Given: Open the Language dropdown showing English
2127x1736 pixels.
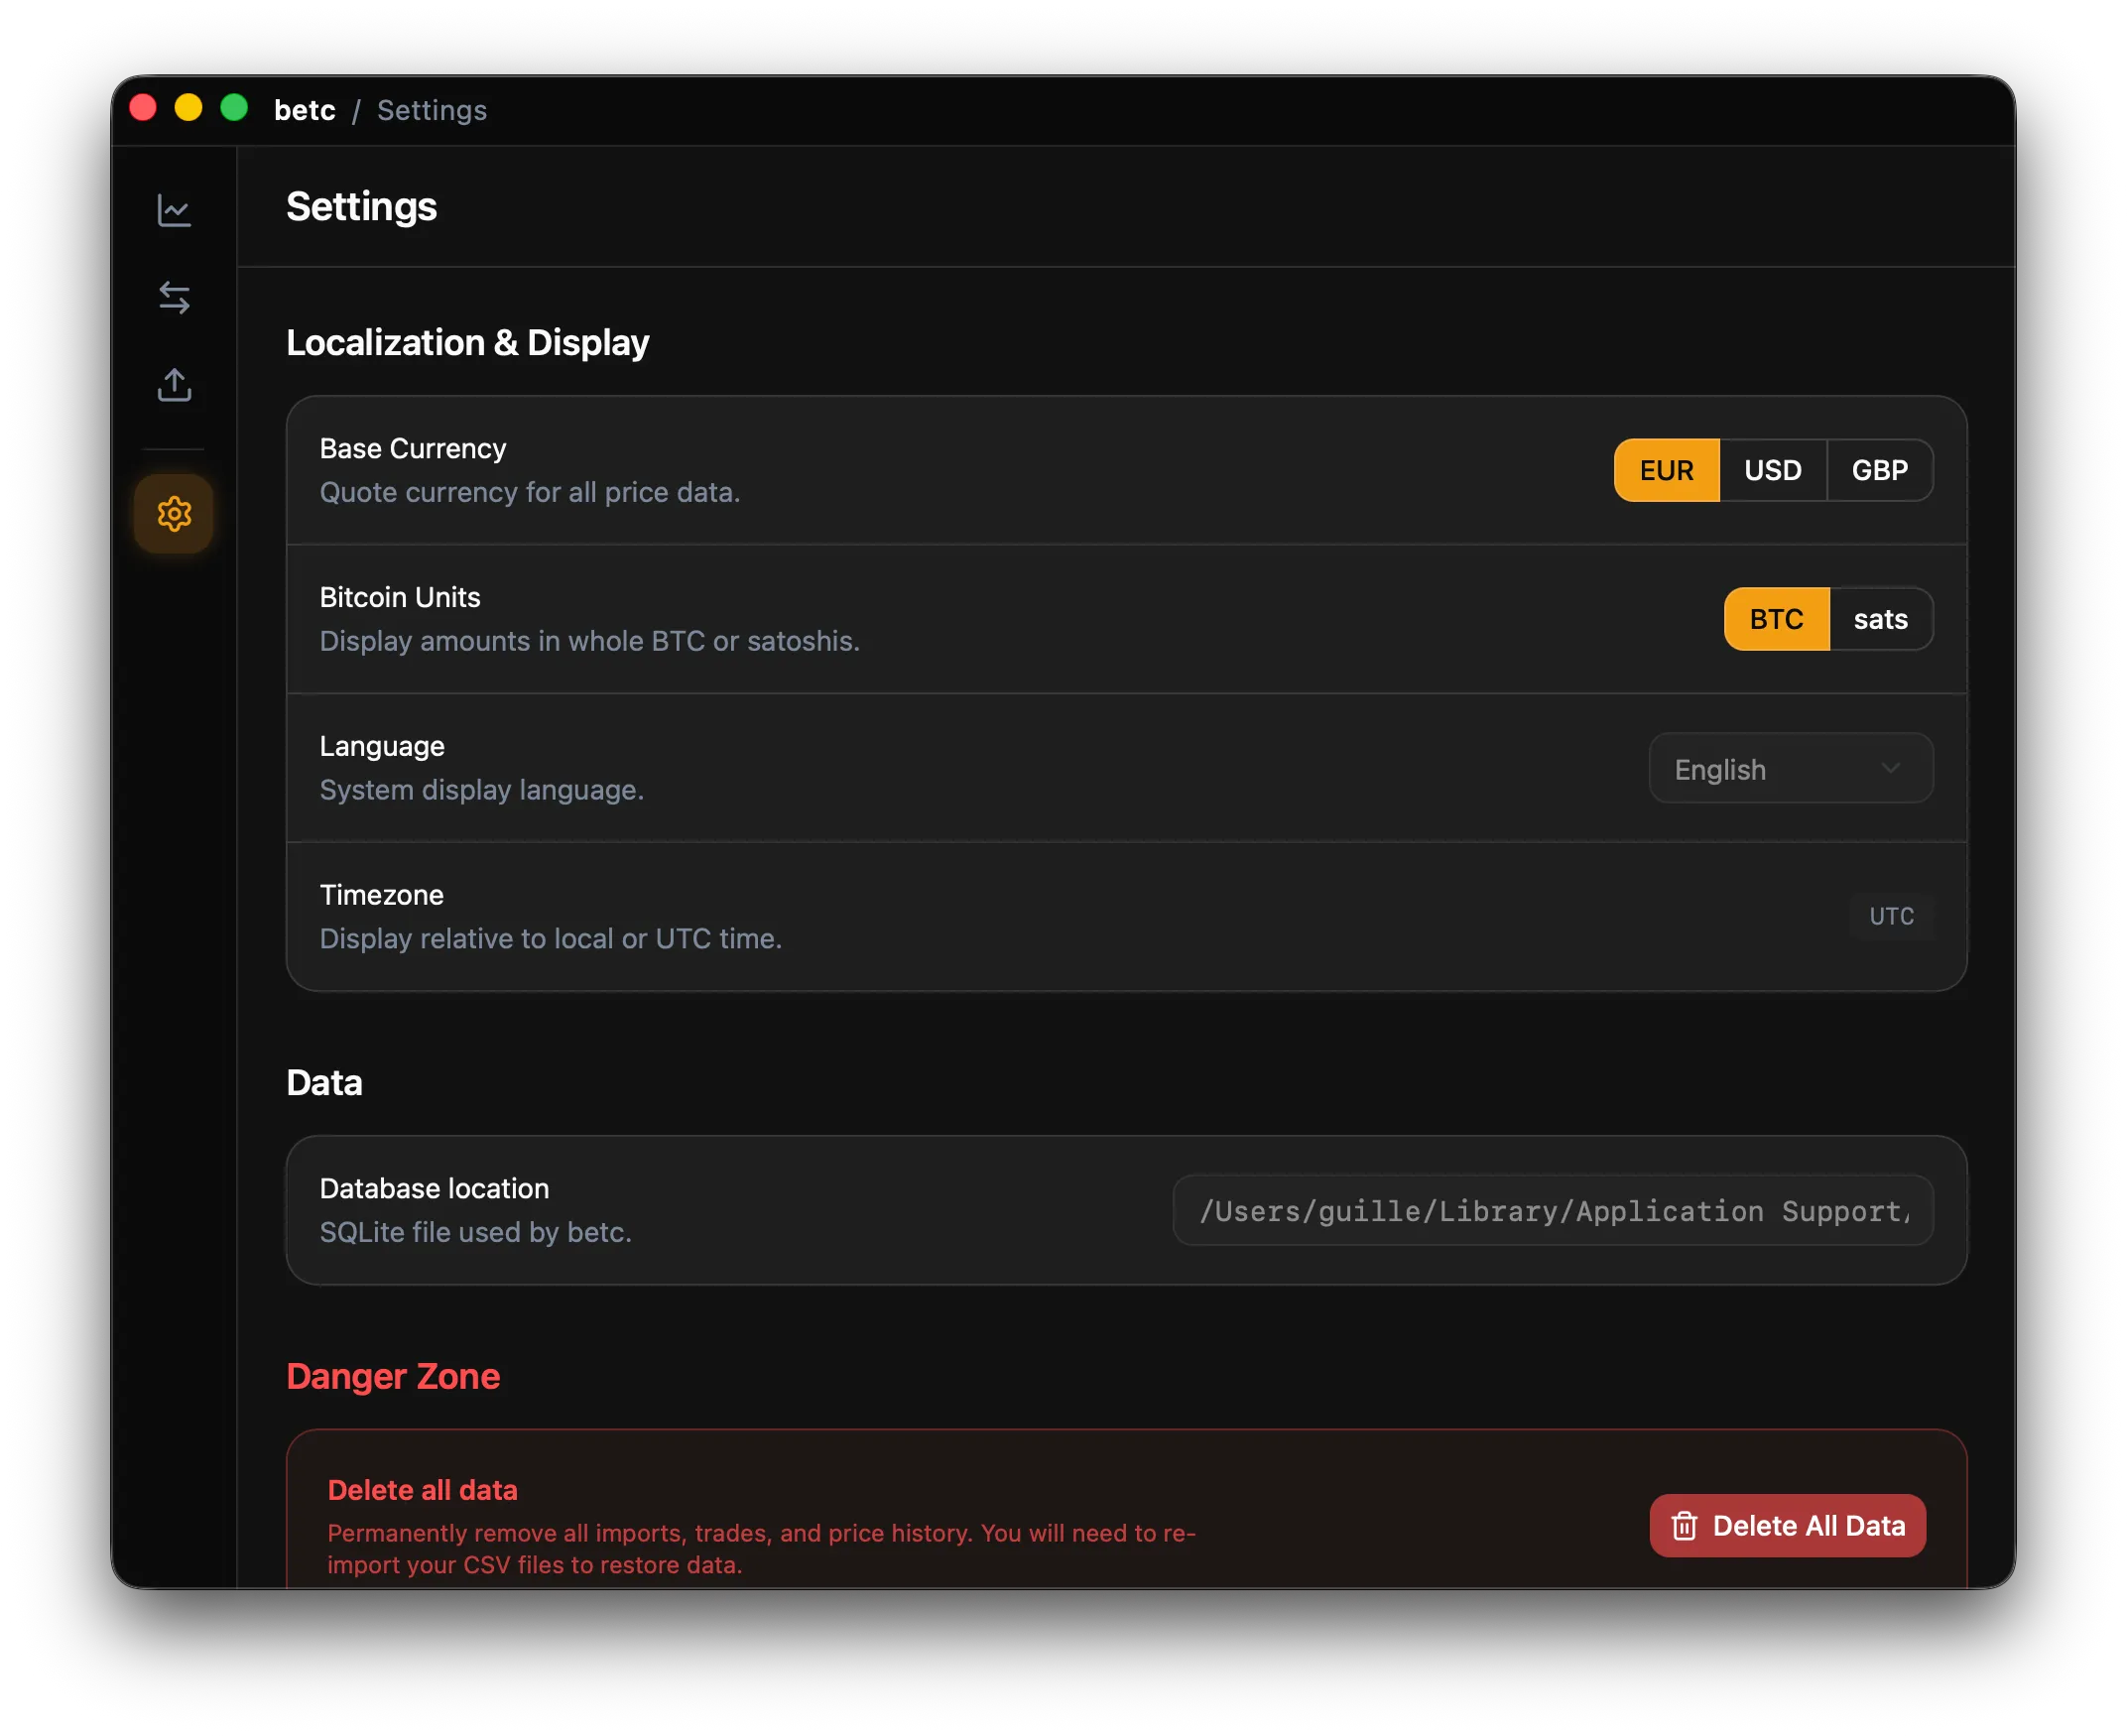Looking at the screenshot, I should point(1790,769).
